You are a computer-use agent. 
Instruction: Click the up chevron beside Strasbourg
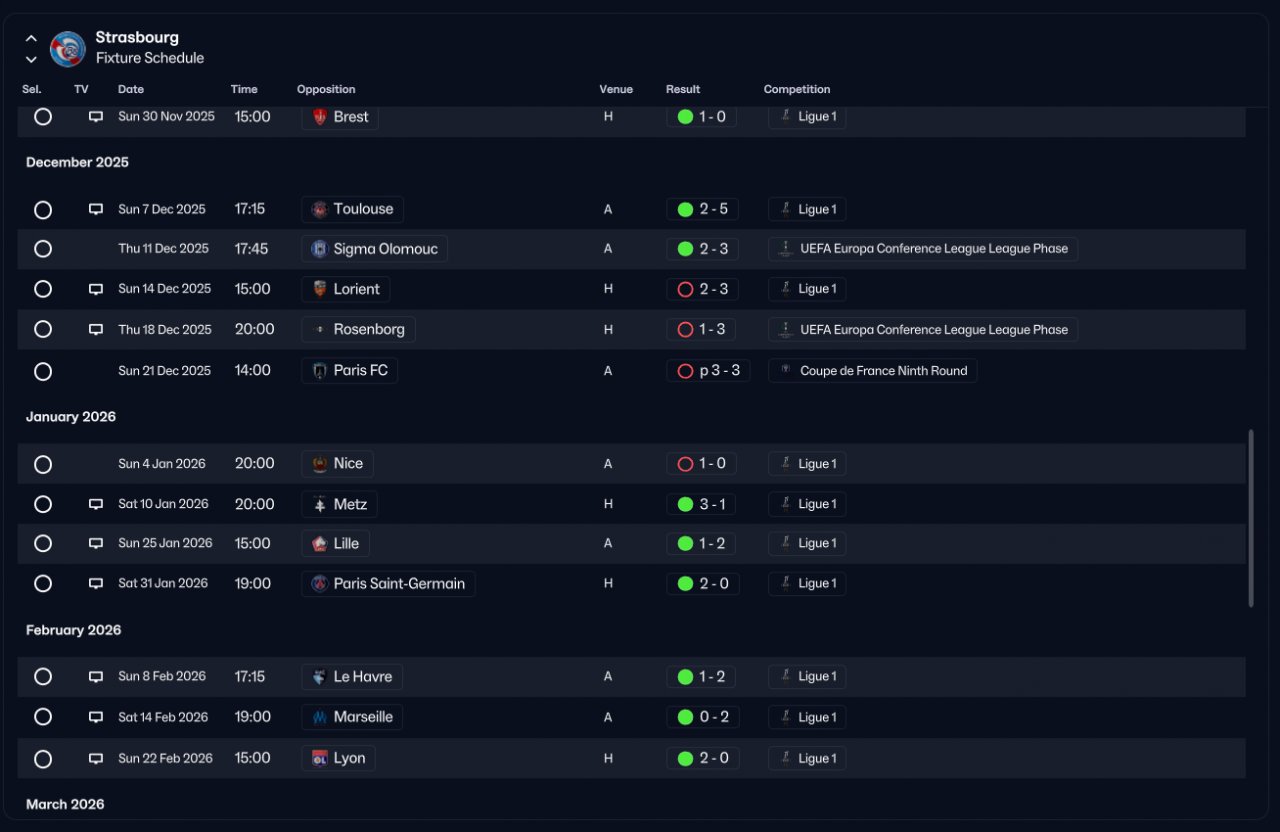tap(31, 38)
